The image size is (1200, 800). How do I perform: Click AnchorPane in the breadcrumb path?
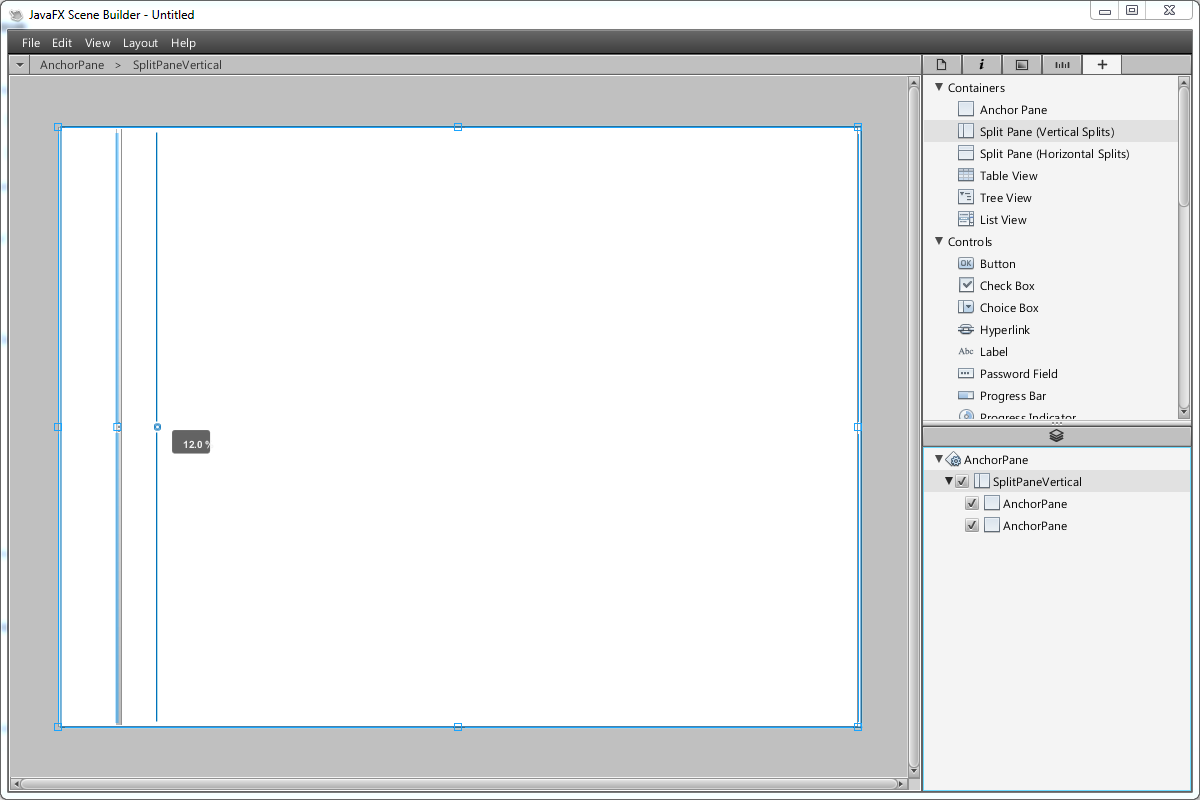click(72, 65)
